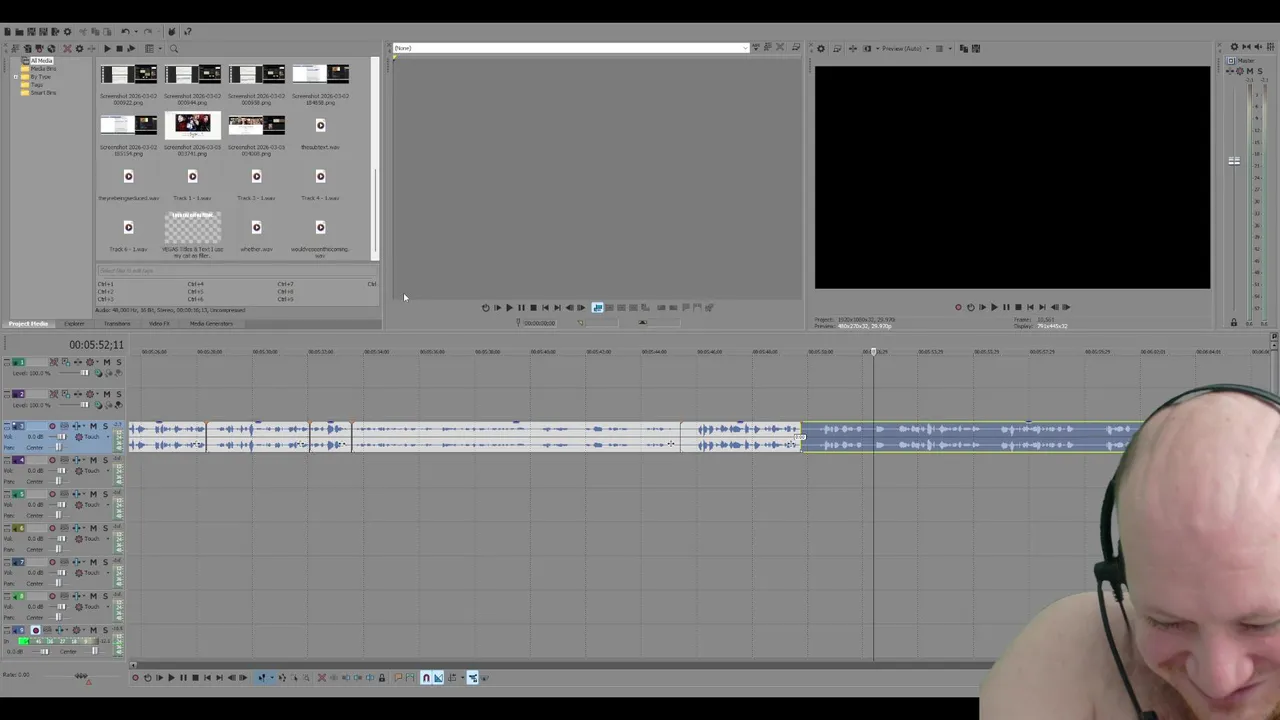Open Master bus FX icon
This screenshot has height=720, width=1280.
tap(1240, 71)
